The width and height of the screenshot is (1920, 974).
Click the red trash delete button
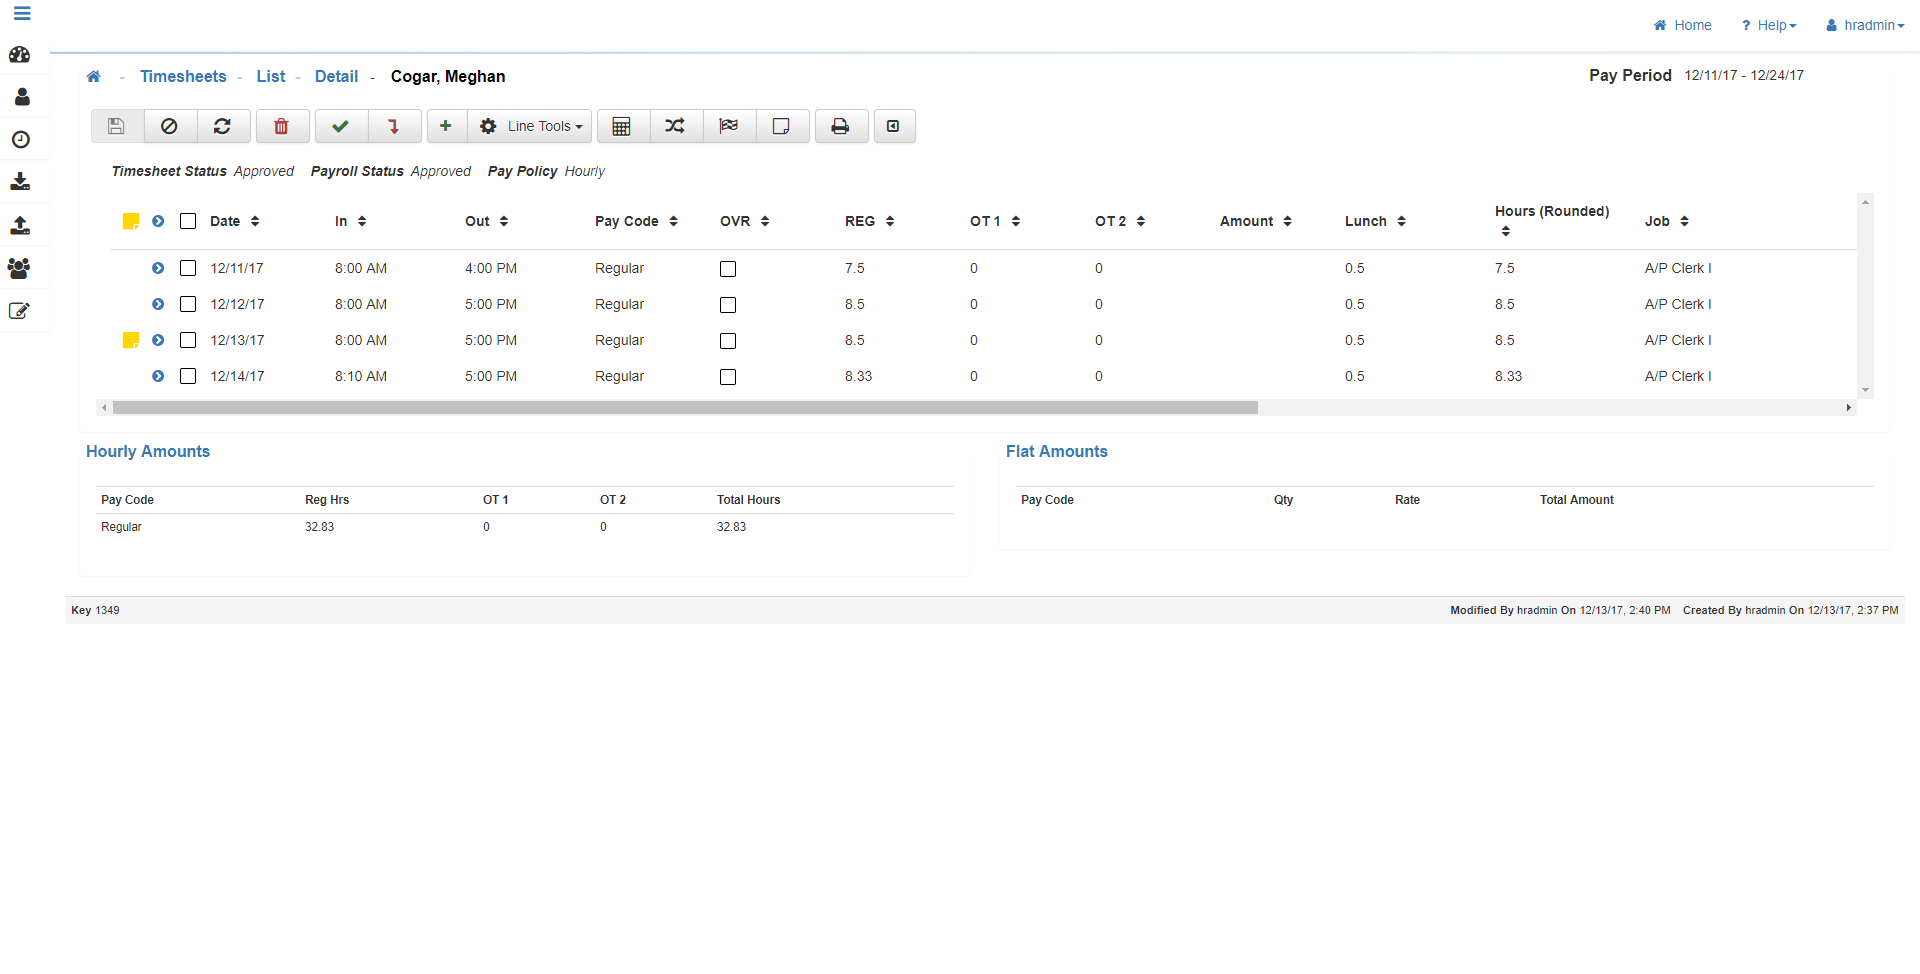click(x=282, y=126)
